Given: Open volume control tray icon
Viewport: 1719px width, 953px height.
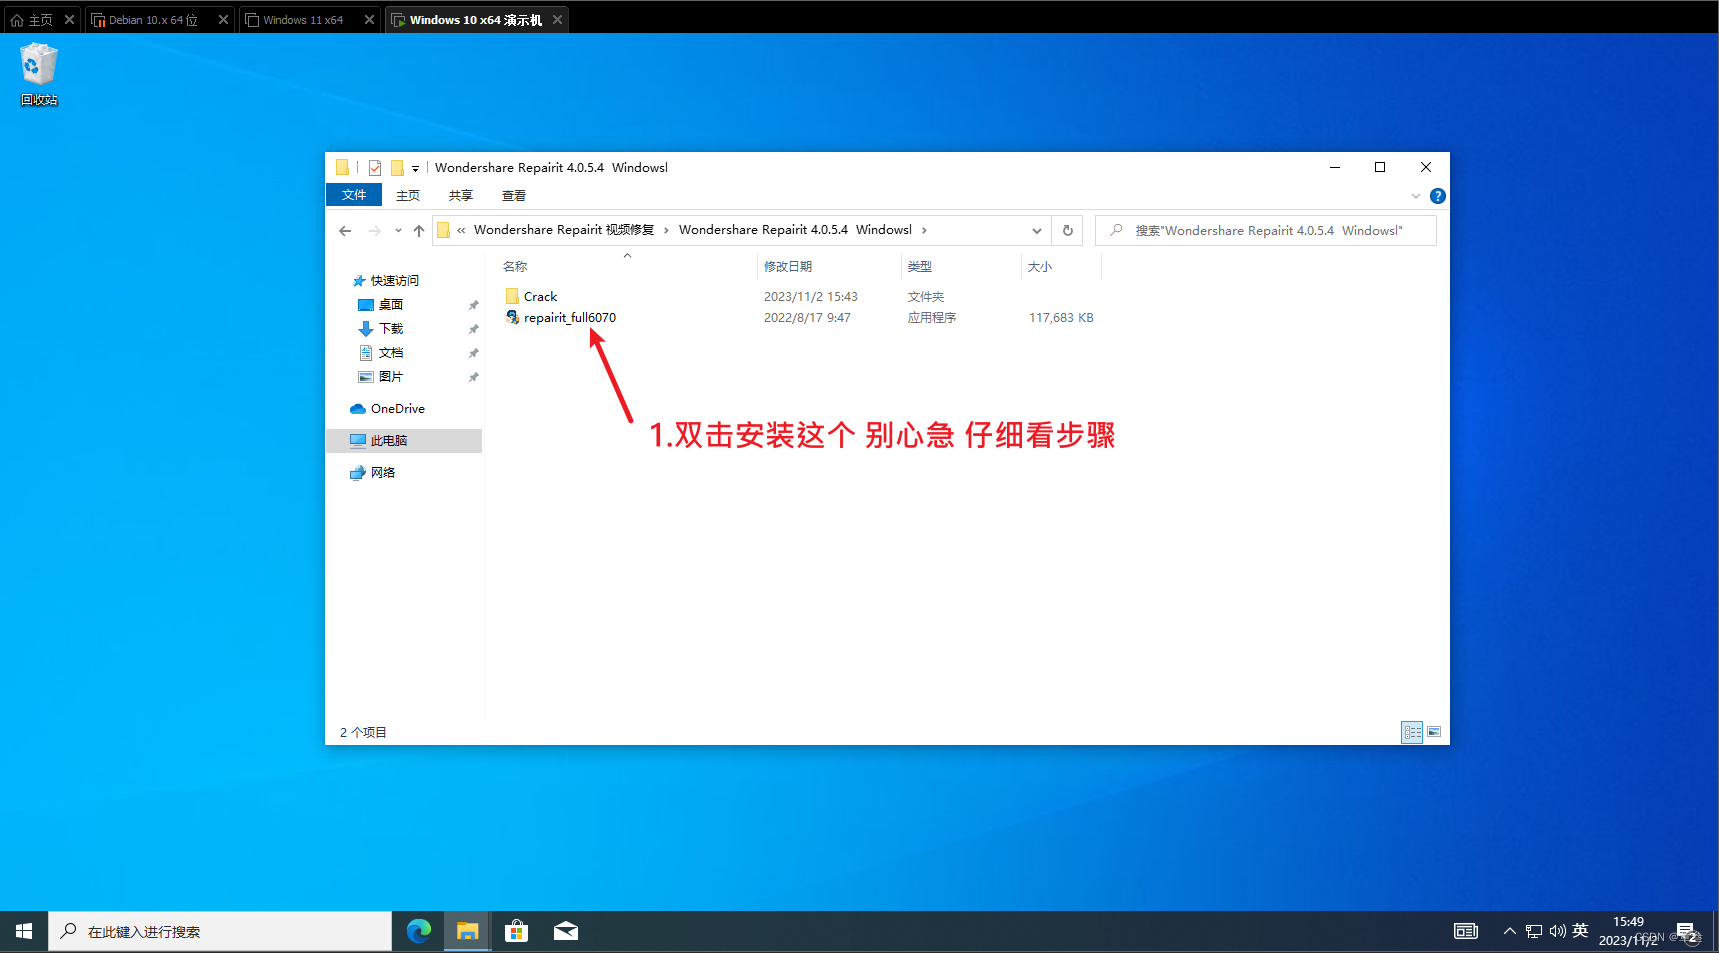Looking at the screenshot, I should point(1557,932).
